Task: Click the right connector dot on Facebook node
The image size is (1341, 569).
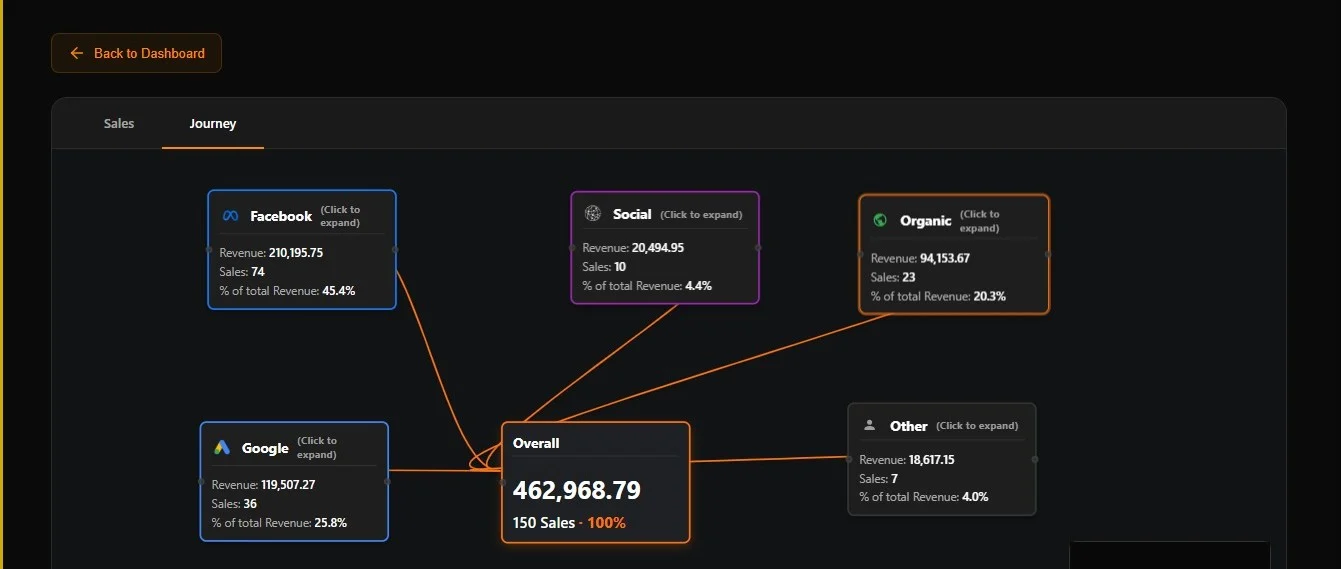Action: pyautogui.click(x=395, y=249)
